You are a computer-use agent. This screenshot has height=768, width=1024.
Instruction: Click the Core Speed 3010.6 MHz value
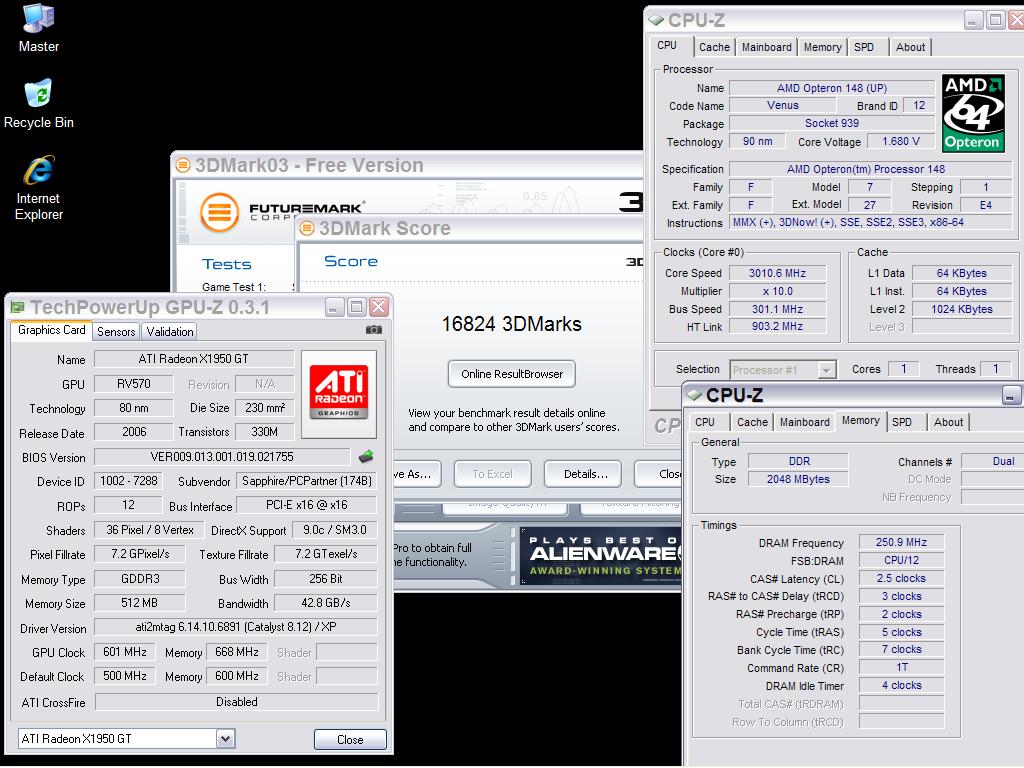pyautogui.click(x=777, y=274)
